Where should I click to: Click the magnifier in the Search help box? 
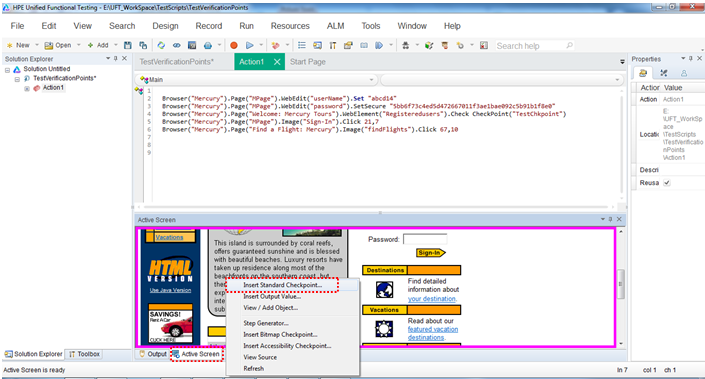click(x=569, y=45)
